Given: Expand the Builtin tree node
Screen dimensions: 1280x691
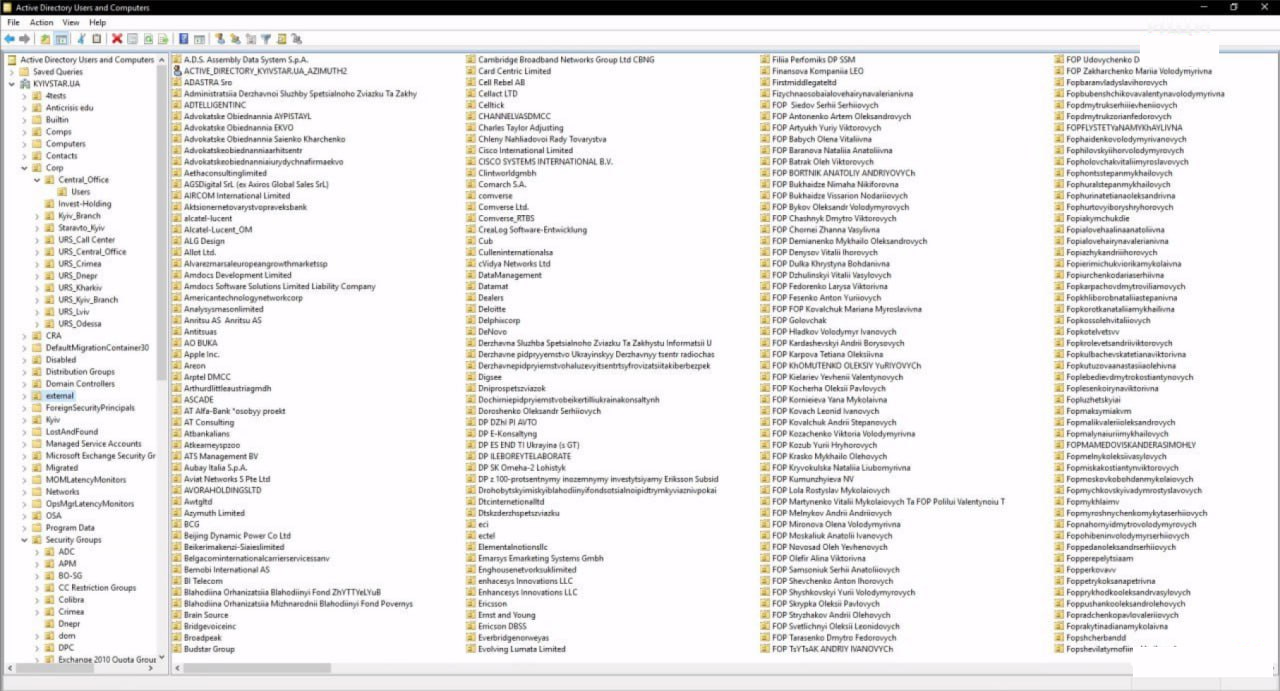Looking at the screenshot, I should click(x=25, y=120).
